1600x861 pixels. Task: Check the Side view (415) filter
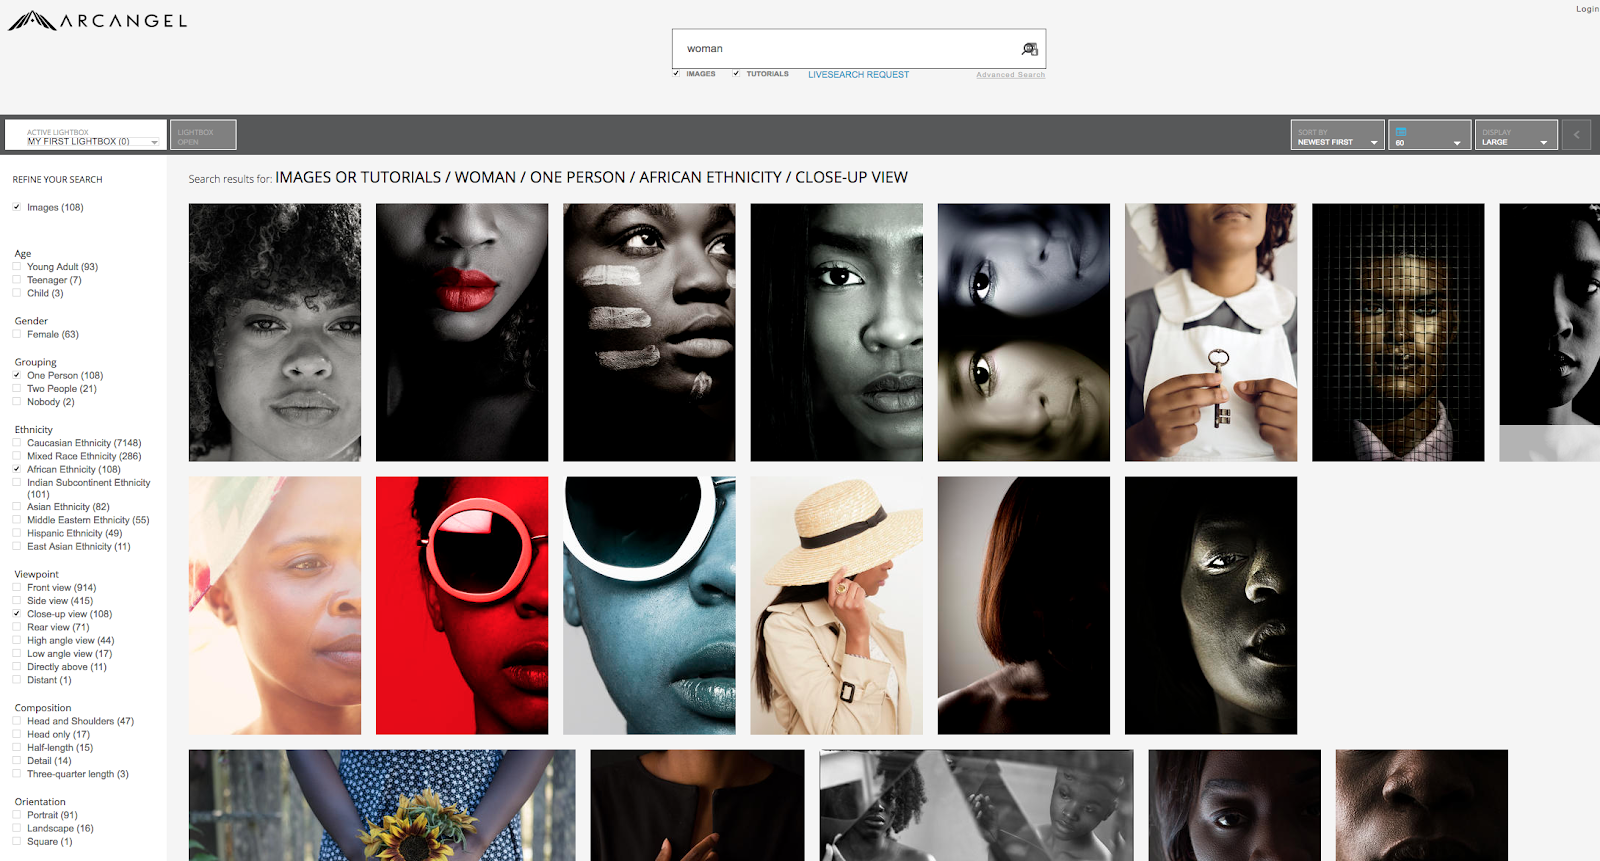[x=17, y=601]
